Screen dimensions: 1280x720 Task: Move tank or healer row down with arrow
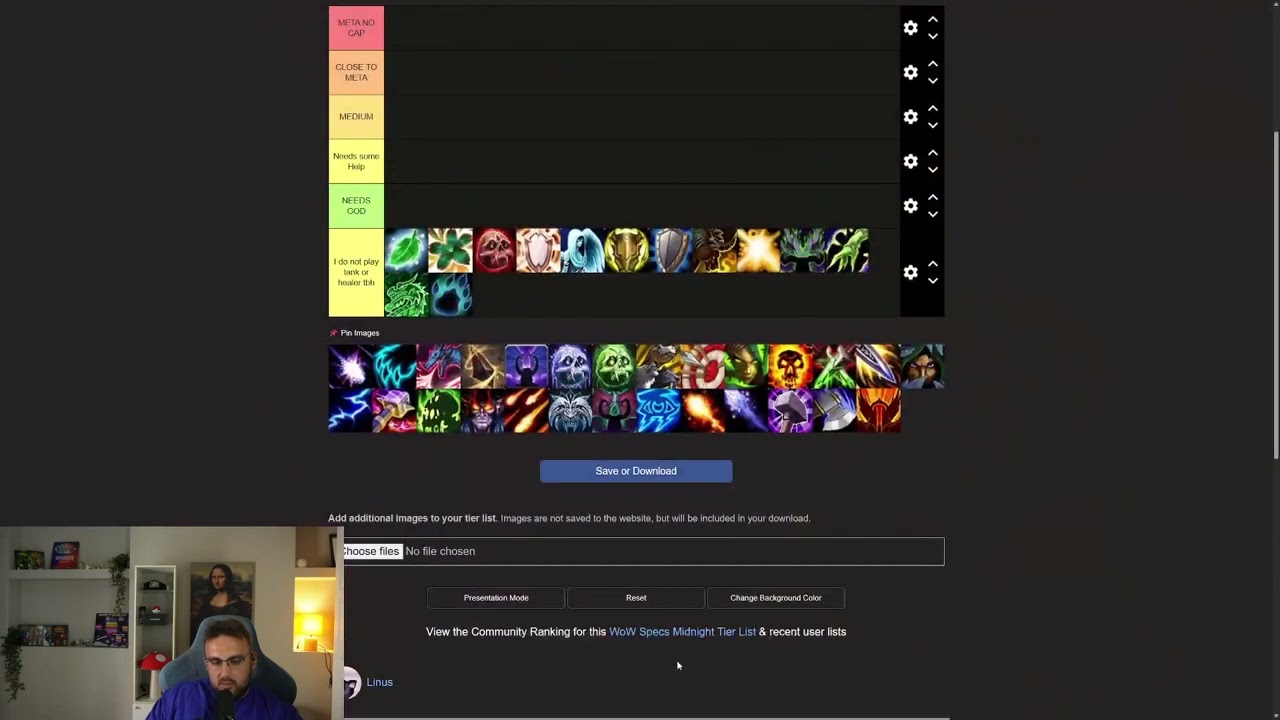[932, 281]
